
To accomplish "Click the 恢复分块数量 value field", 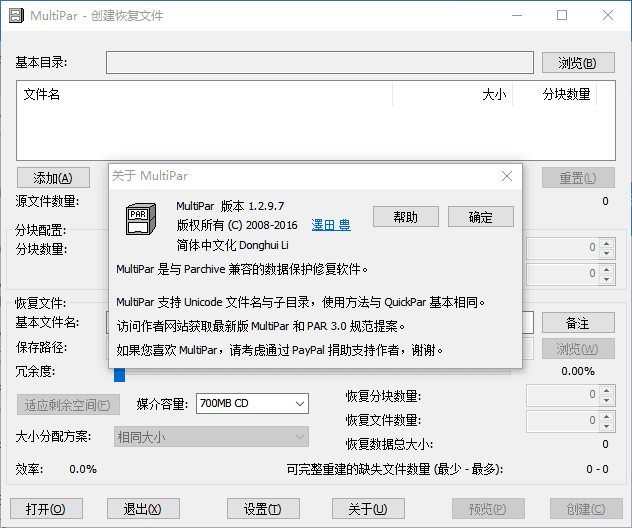I will click(563, 395).
